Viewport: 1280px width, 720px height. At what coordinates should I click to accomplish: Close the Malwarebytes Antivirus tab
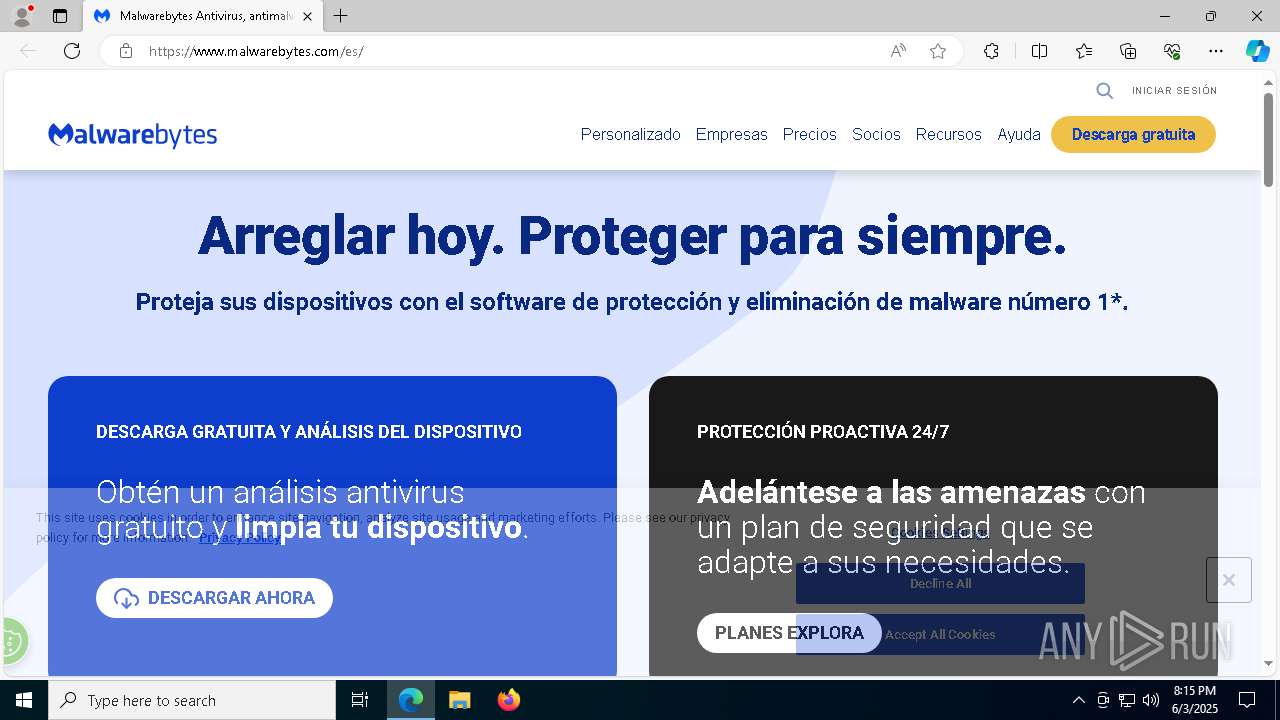[307, 16]
